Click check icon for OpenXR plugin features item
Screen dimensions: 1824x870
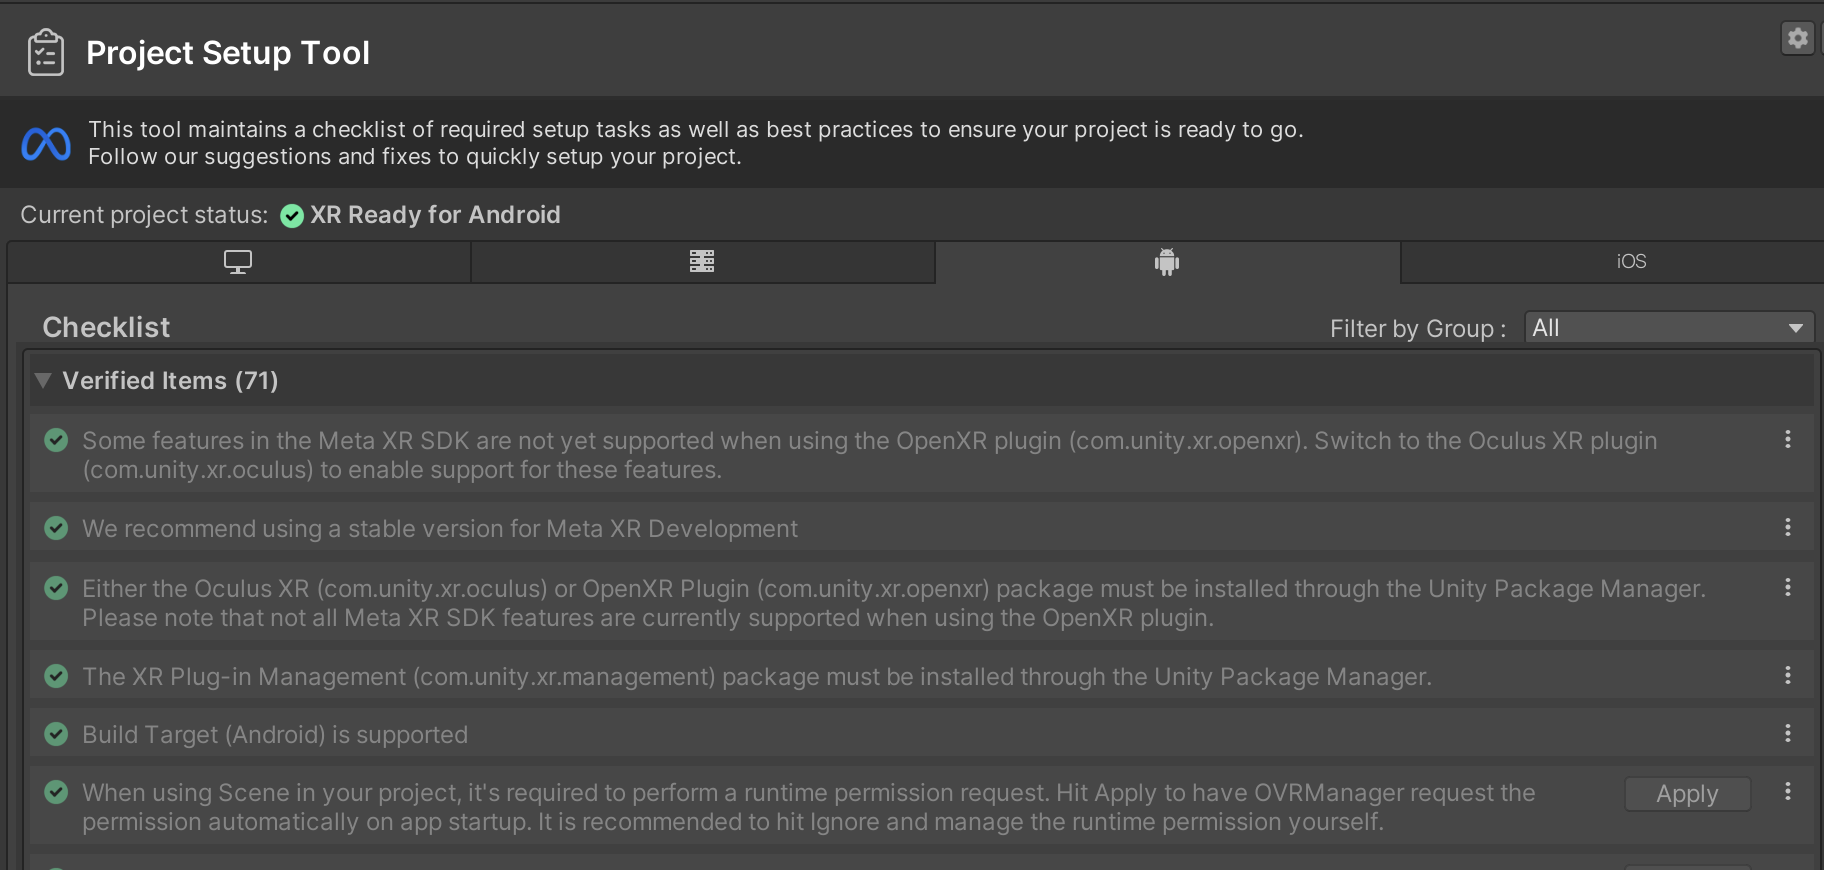click(56, 440)
